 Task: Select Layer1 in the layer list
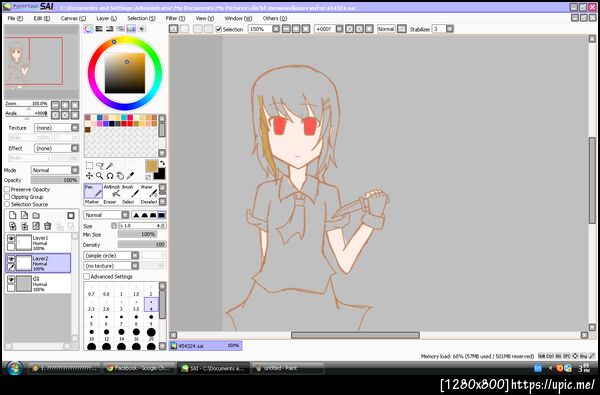(39, 243)
